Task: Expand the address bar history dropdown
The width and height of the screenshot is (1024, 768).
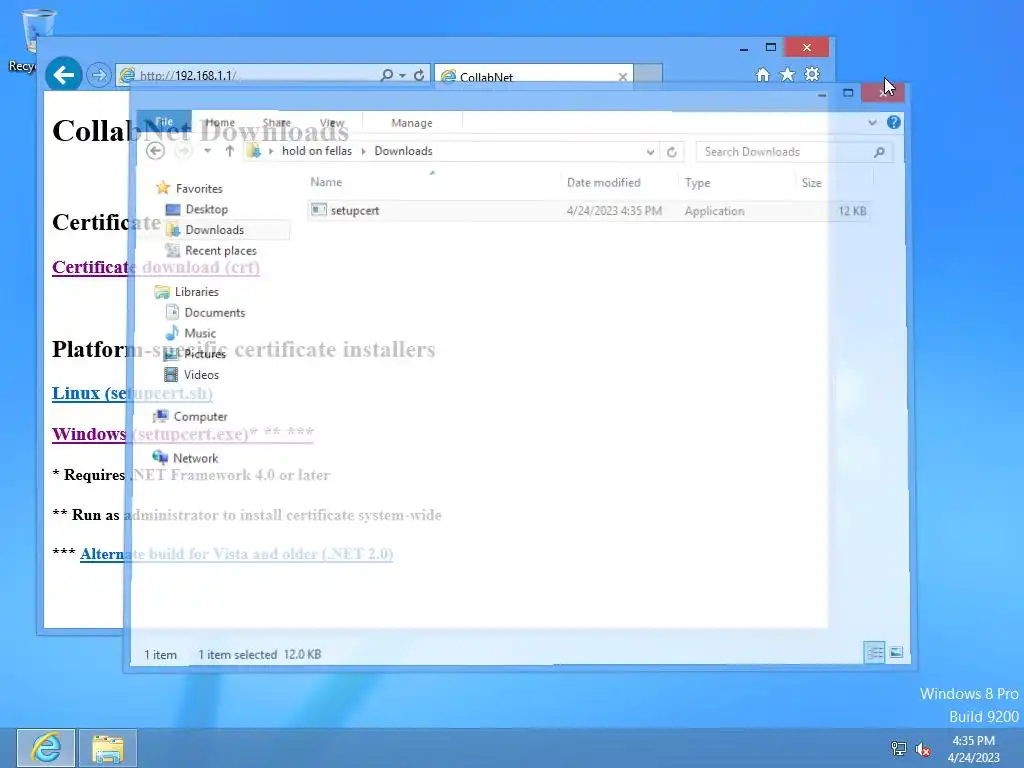Action: 650,152
